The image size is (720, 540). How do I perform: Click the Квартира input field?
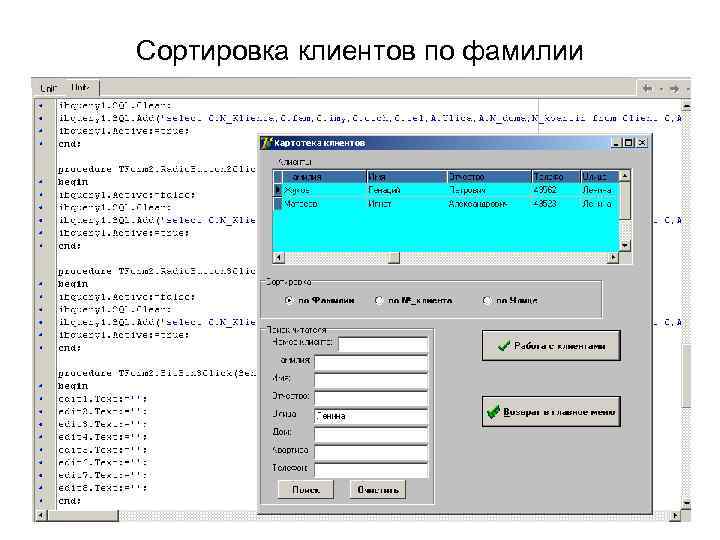tap(371, 452)
